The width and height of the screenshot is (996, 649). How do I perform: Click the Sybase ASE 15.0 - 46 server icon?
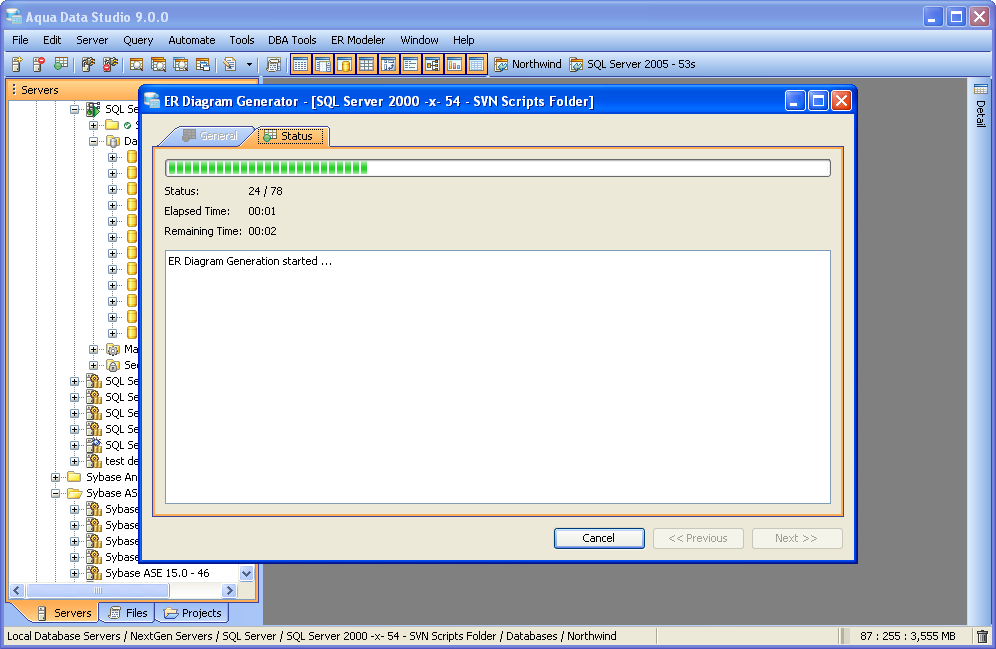94,573
